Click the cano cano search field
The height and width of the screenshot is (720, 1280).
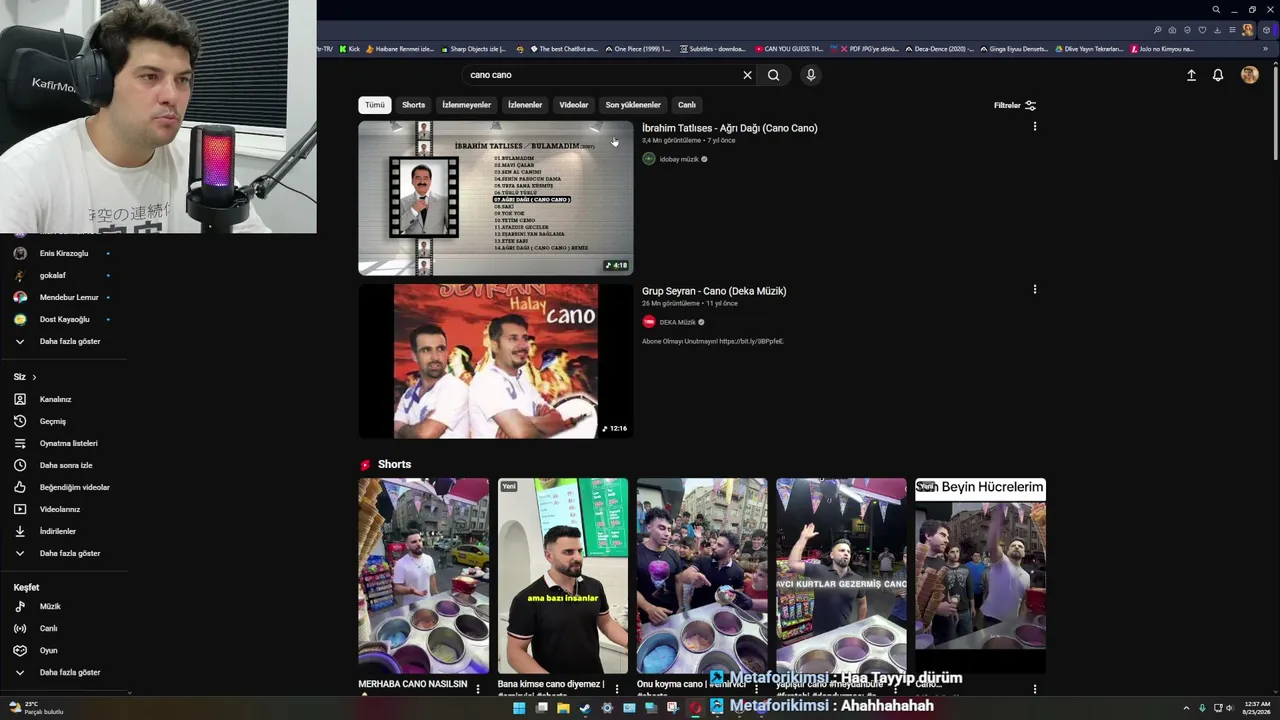coord(600,75)
